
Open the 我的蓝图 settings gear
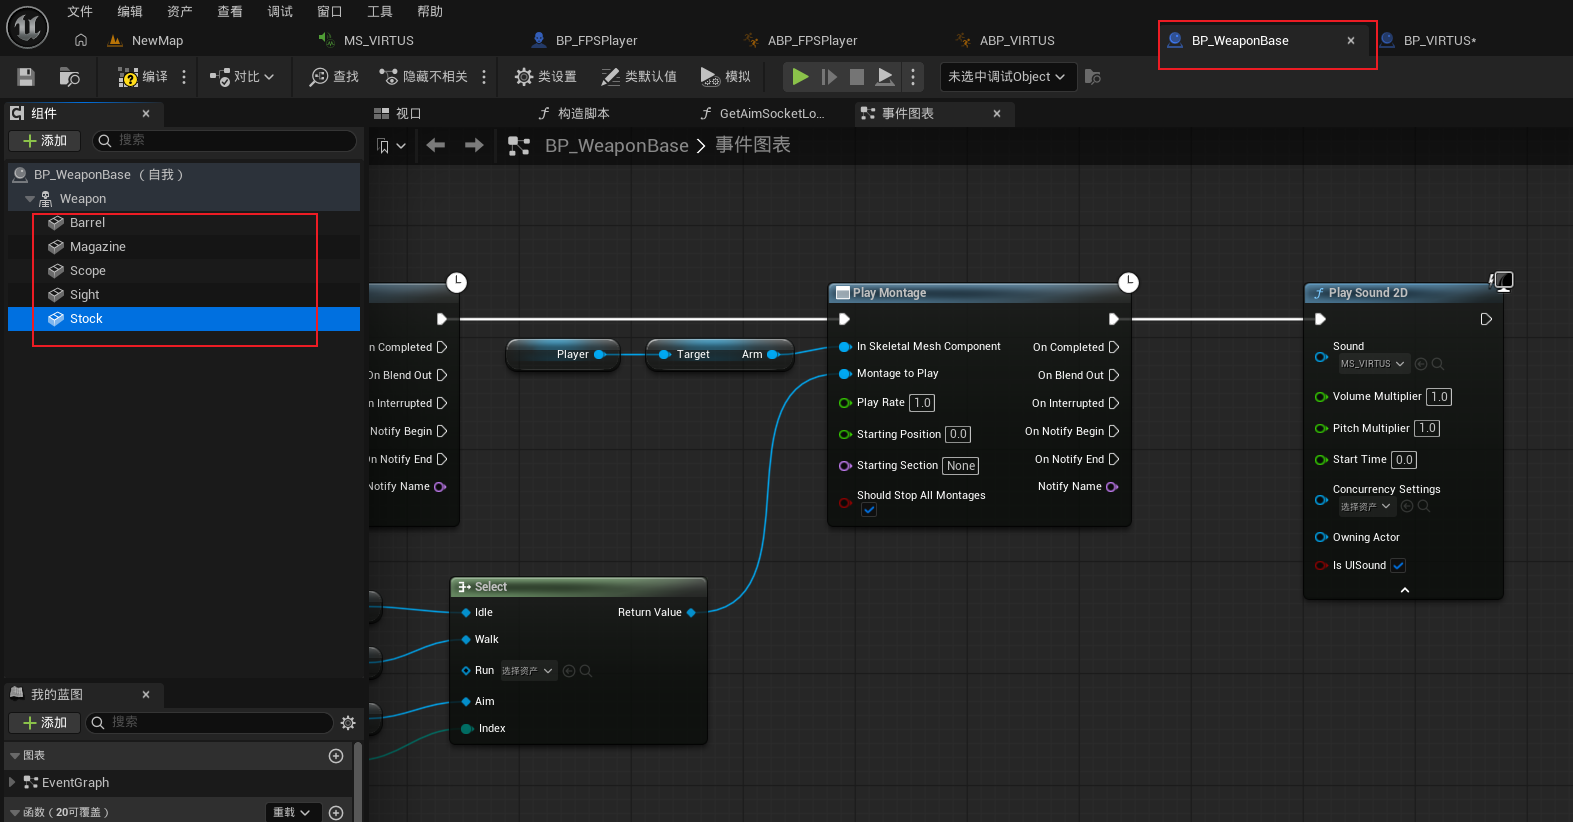348,723
